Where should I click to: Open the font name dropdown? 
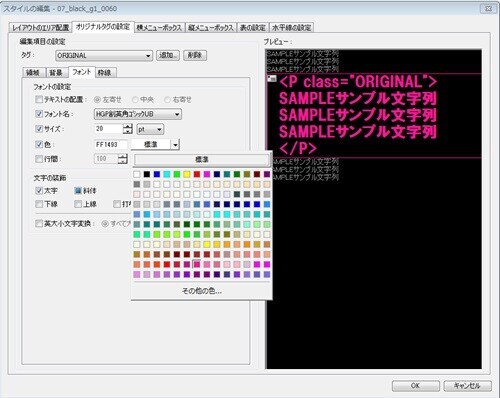click(x=138, y=114)
